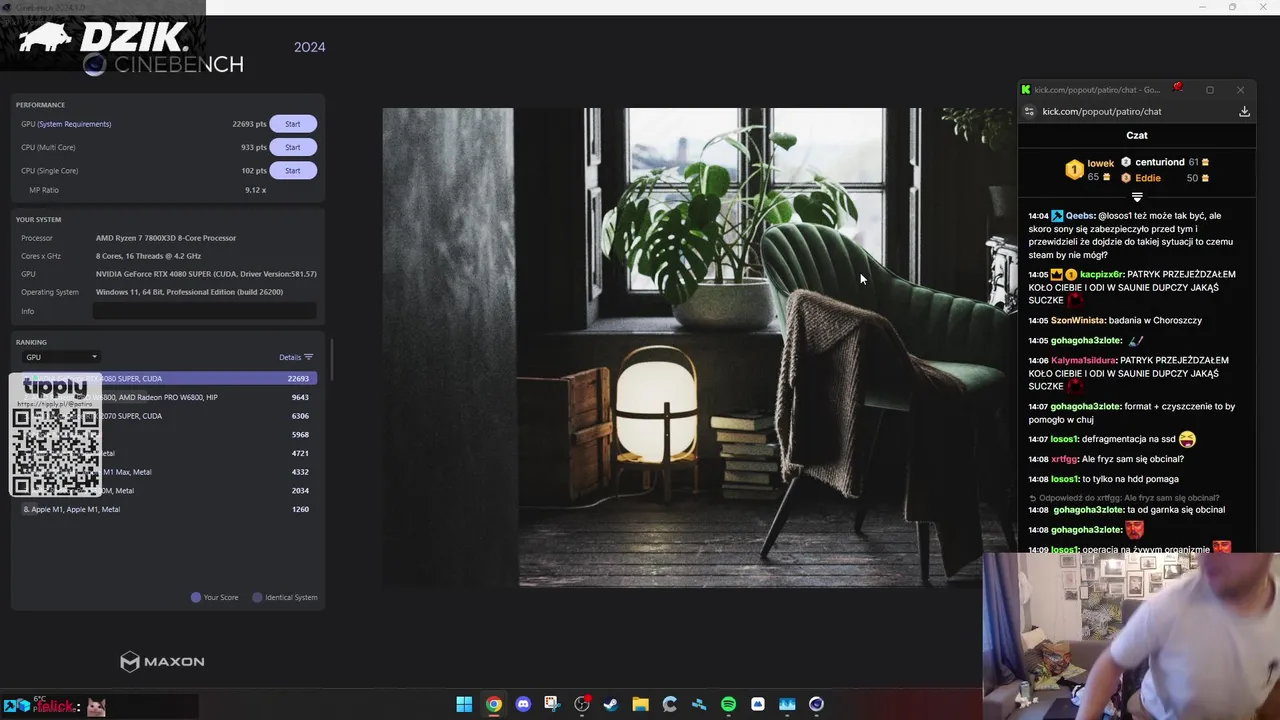Start the CPU (Single Core) benchmark
Screen dimensions: 1280x720
(x=293, y=170)
